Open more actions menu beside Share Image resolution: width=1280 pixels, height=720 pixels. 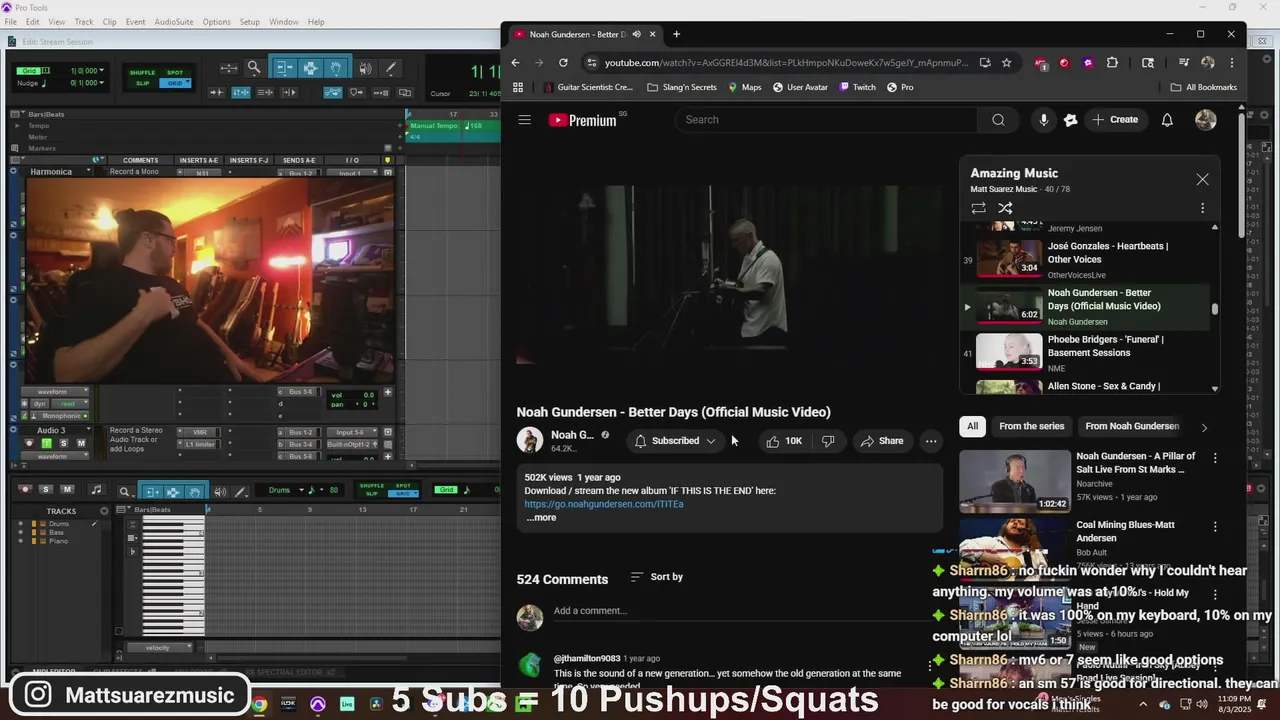pos(931,441)
